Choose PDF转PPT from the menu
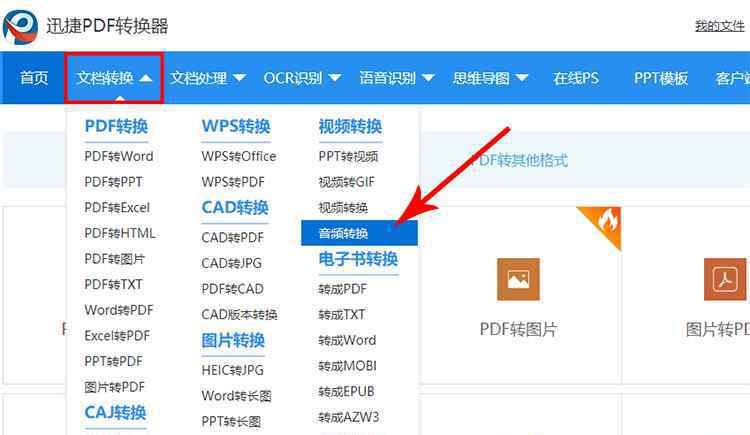Image resolution: width=750 pixels, height=435 pixels. click(x=113, y=182)
